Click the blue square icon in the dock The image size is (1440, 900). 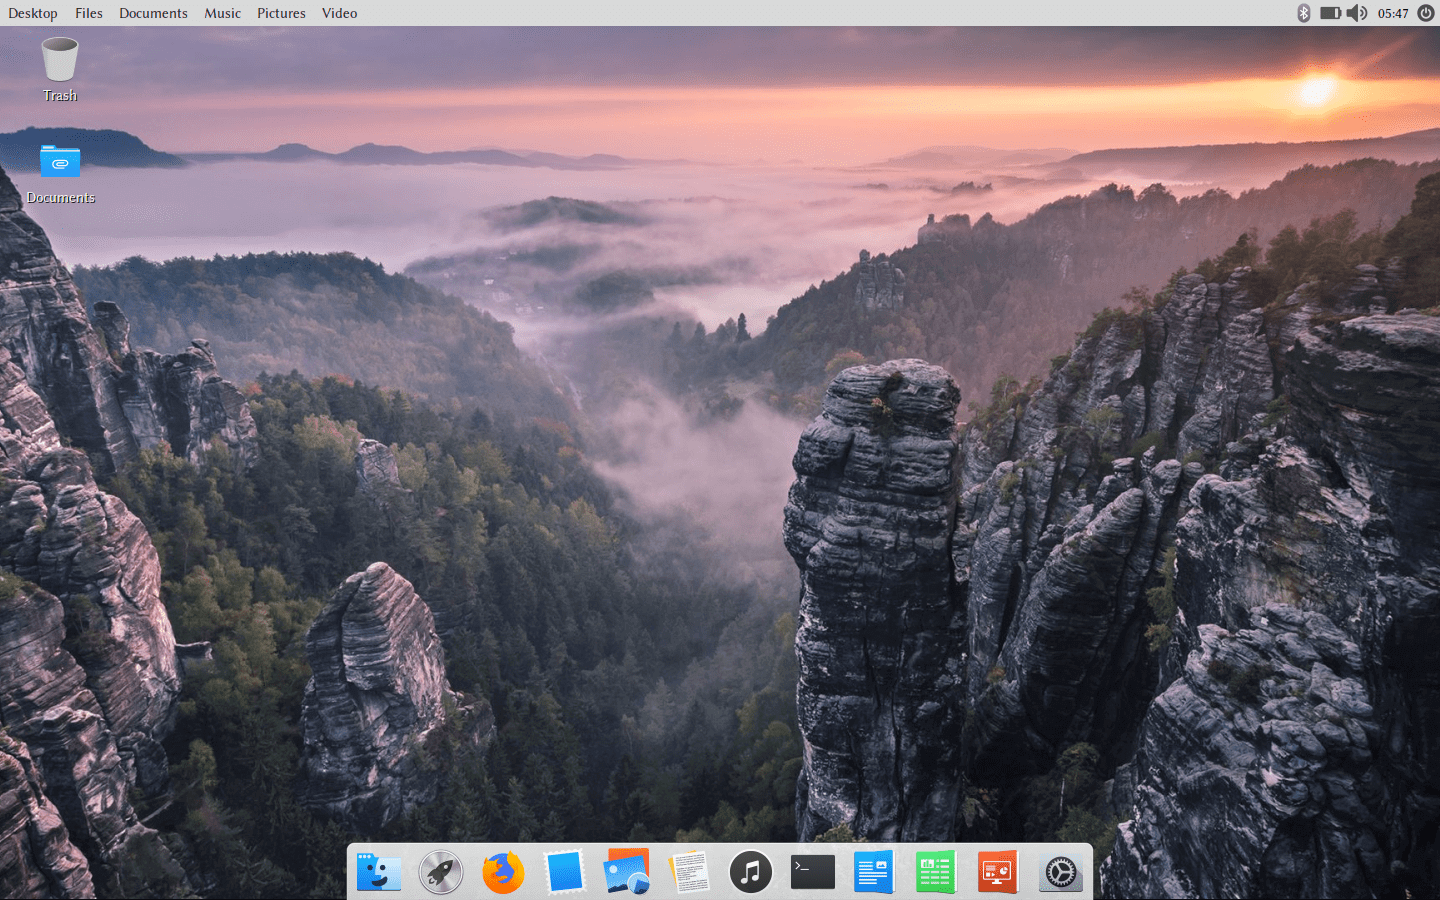coord(565,872)
